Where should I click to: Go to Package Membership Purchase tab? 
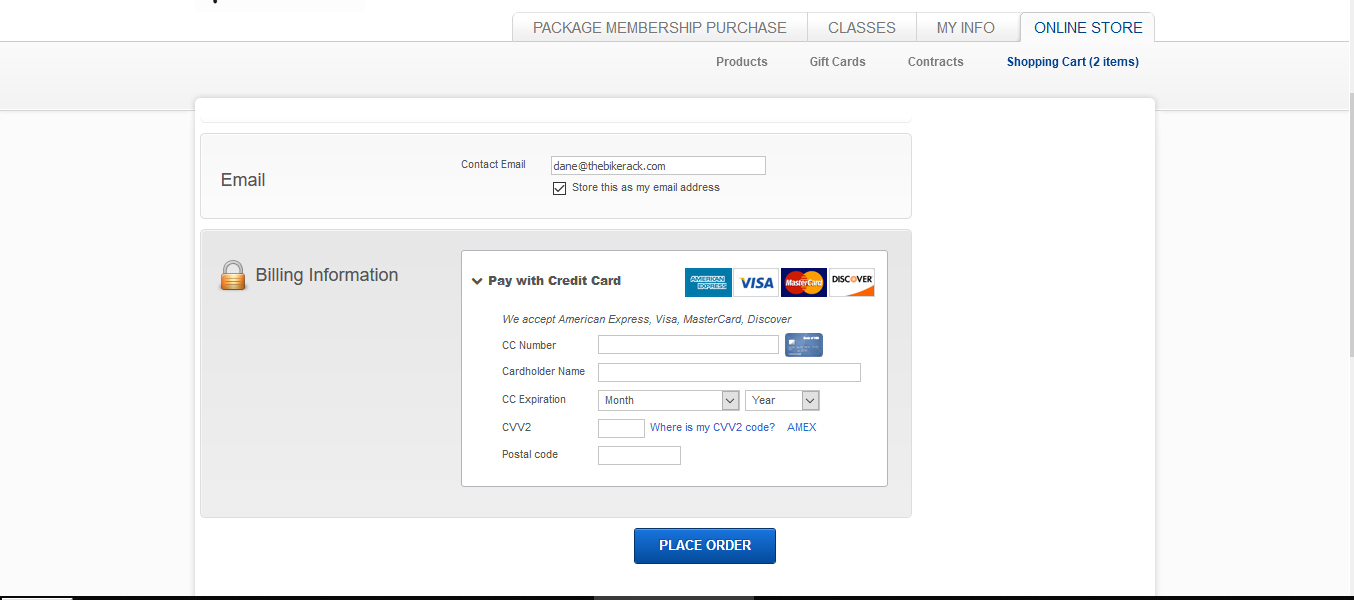(659, 28)
